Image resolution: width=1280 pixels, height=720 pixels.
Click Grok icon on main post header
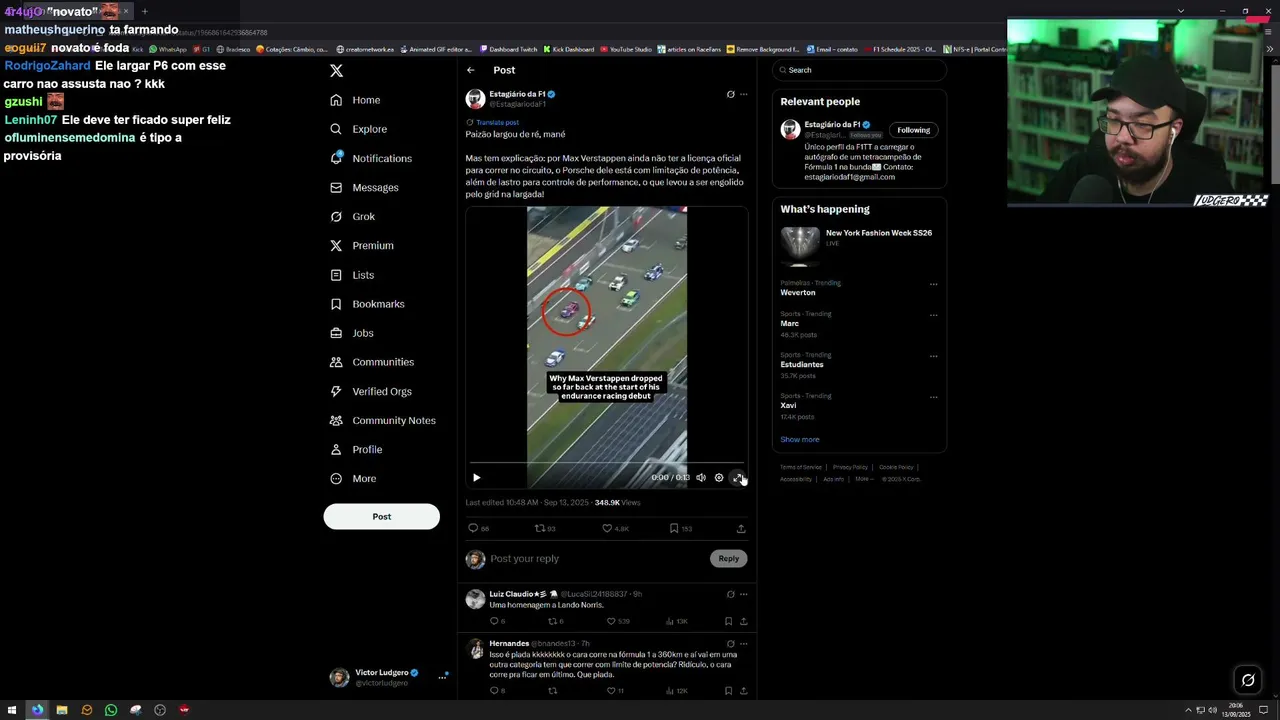(730, 94)
